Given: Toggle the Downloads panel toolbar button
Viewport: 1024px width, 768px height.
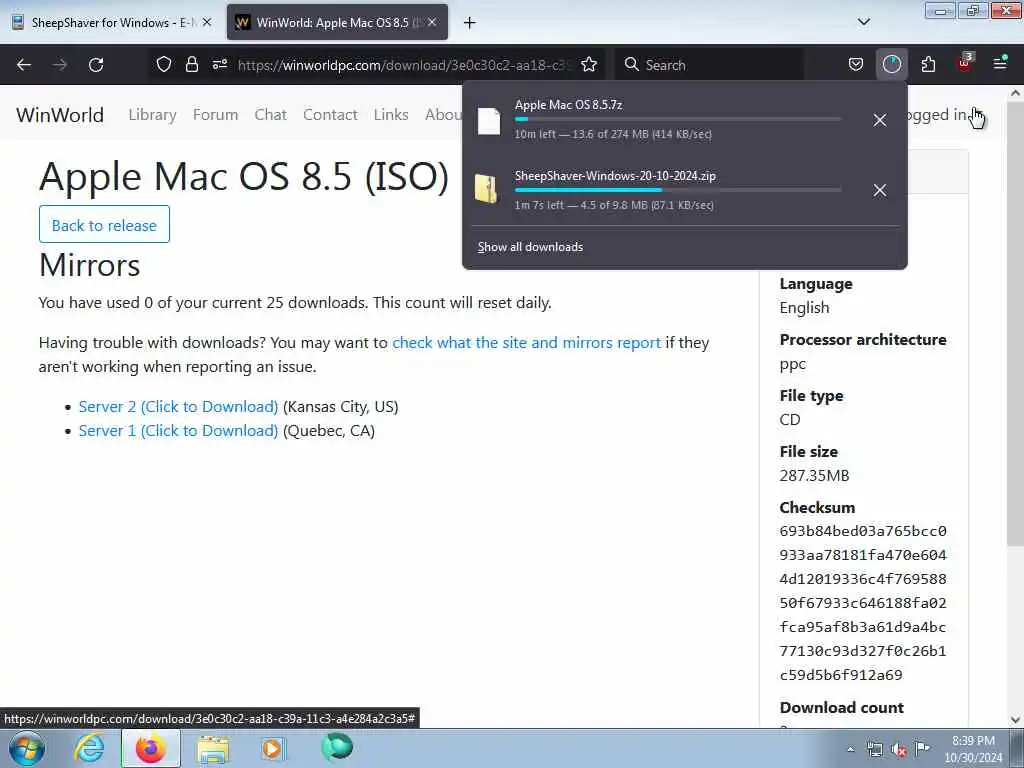Looking at the screenshot, I should tap(891, 65).
